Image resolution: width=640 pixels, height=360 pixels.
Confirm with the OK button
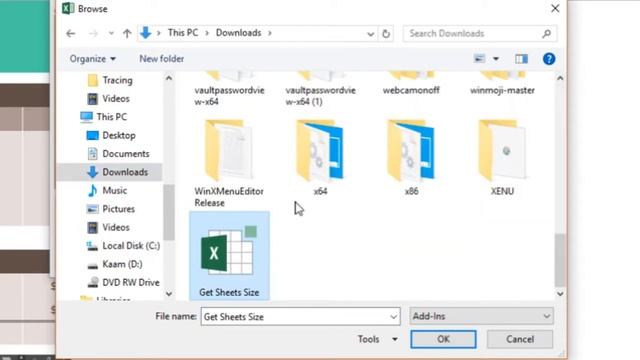443,339
